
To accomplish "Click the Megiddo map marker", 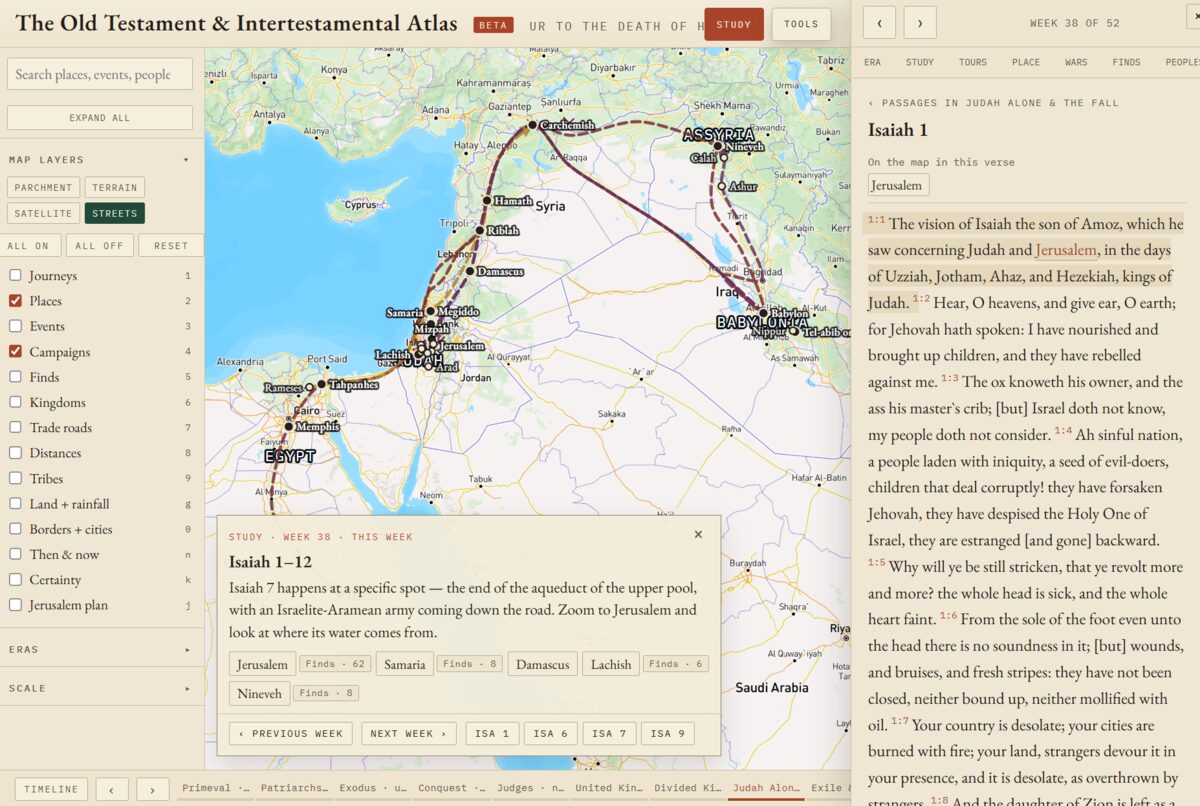I will point(430,312).
